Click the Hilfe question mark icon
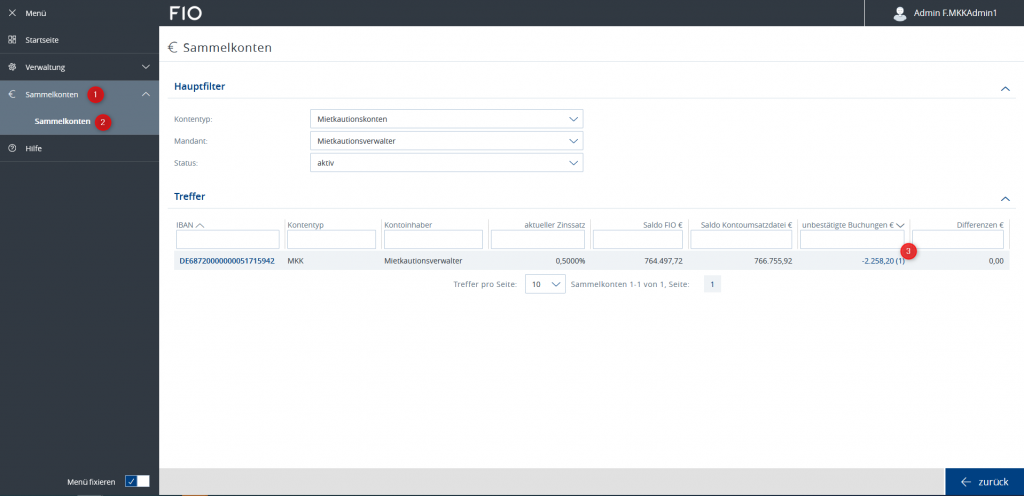 pos(12,148)
